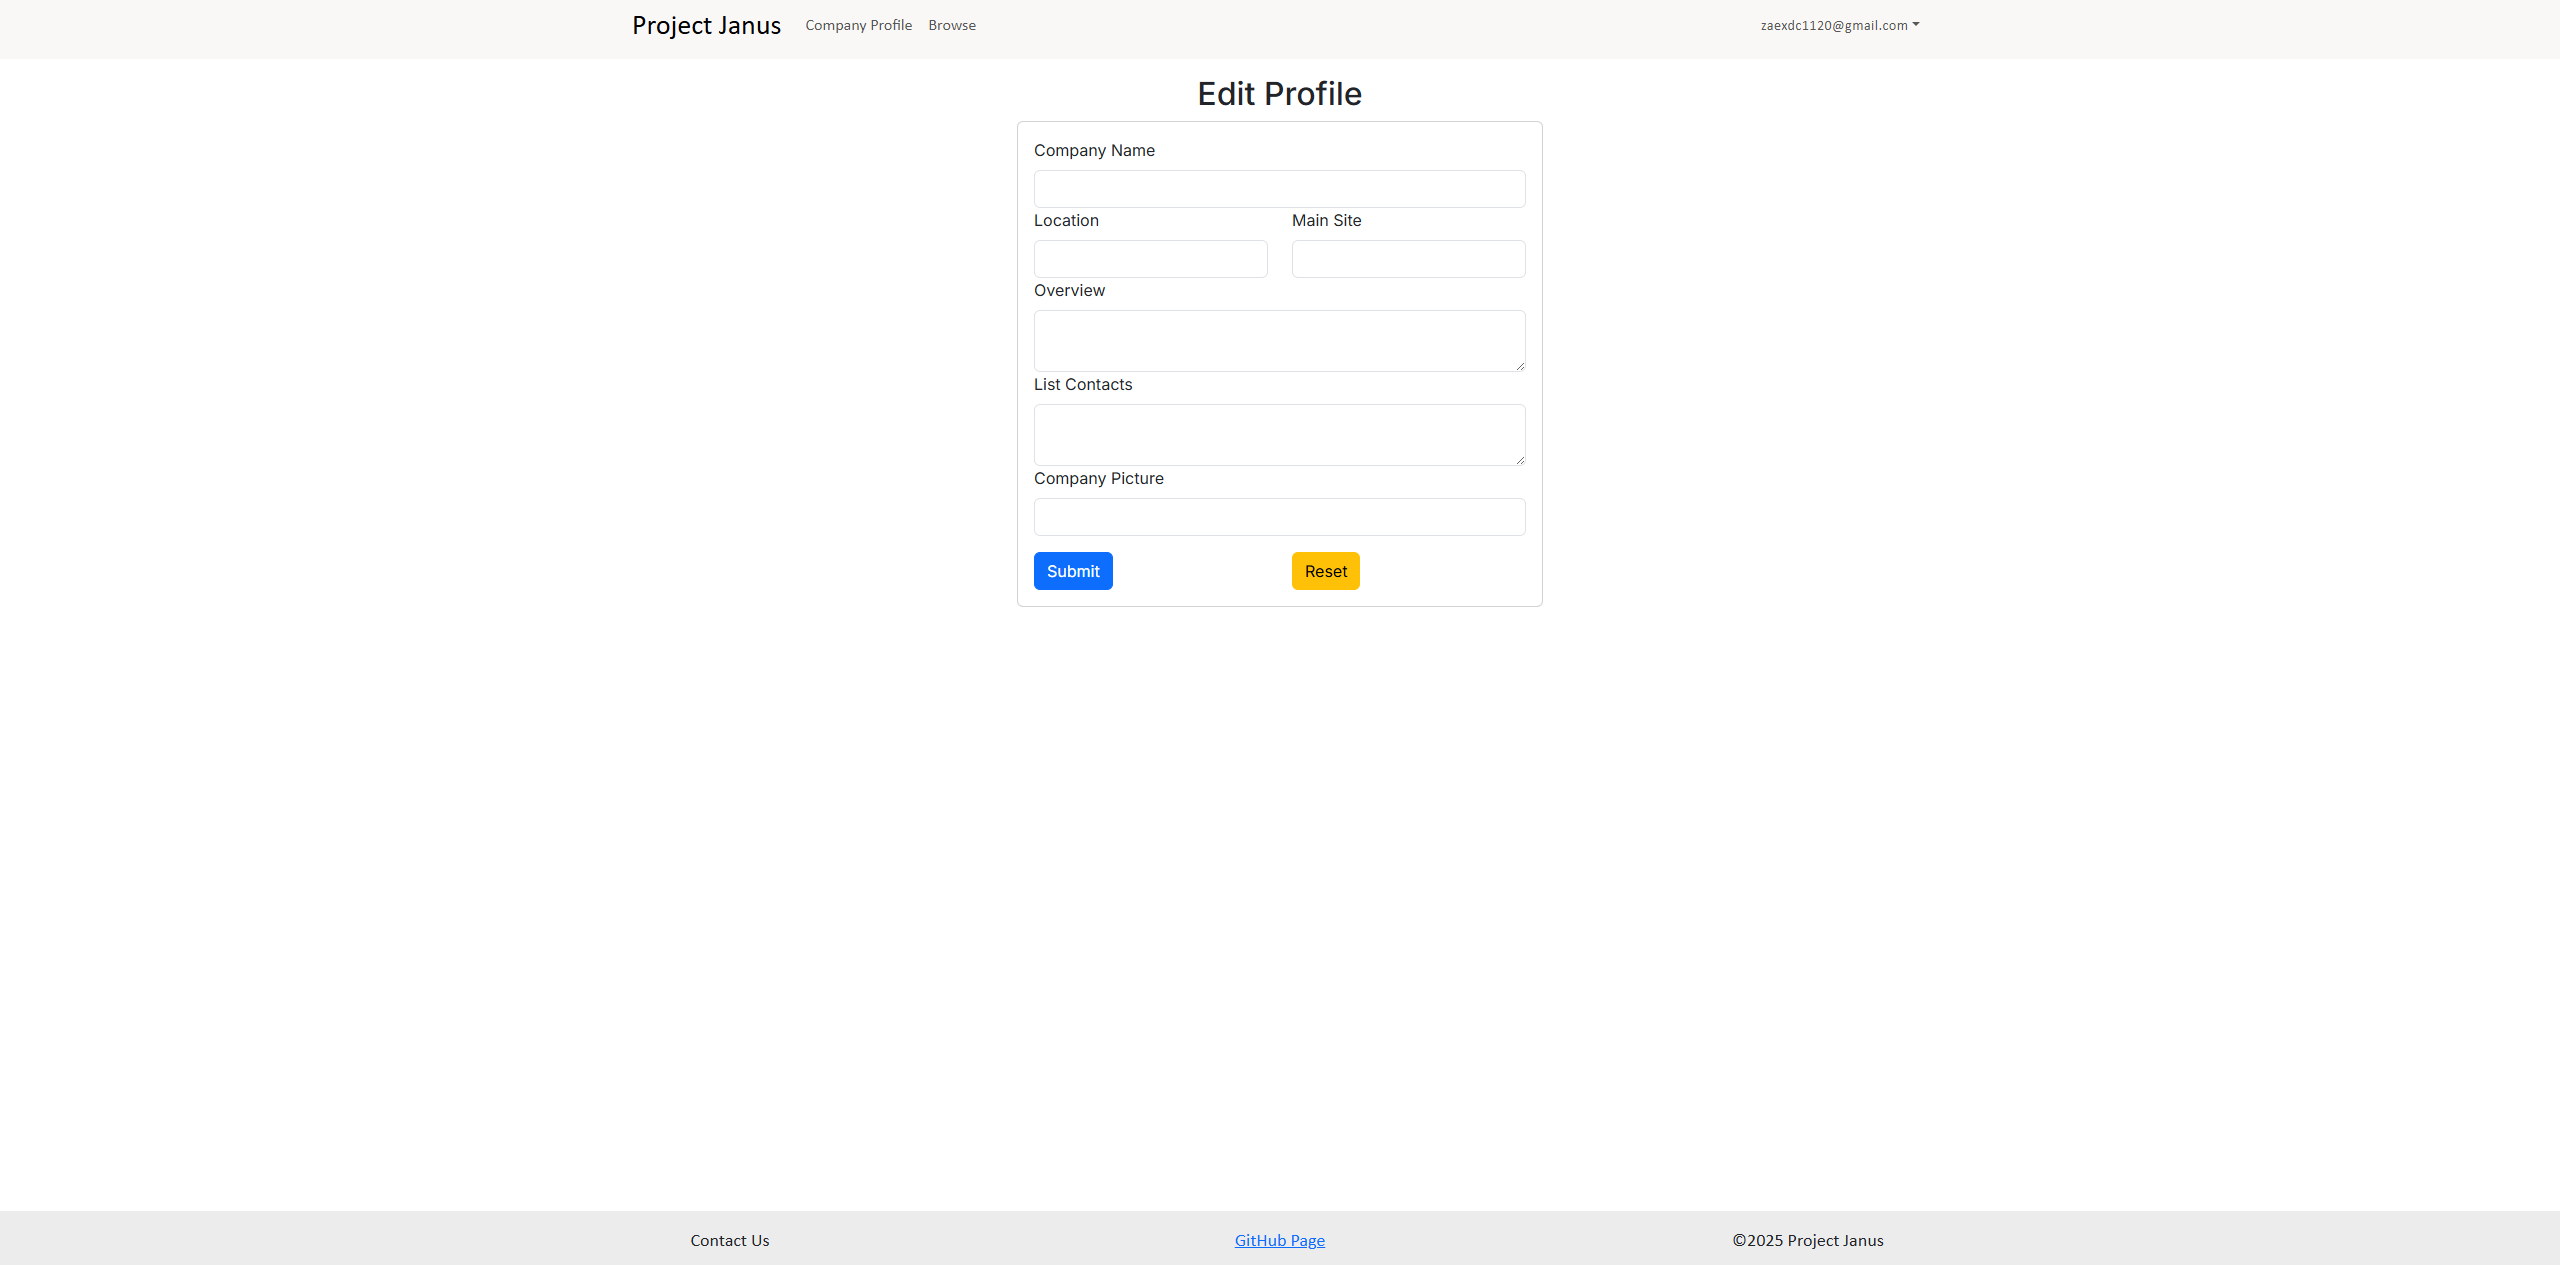This screenshot has height=1265, width=2560.
Task: Click the Company Name label
Action: [x=1094, y=150]
